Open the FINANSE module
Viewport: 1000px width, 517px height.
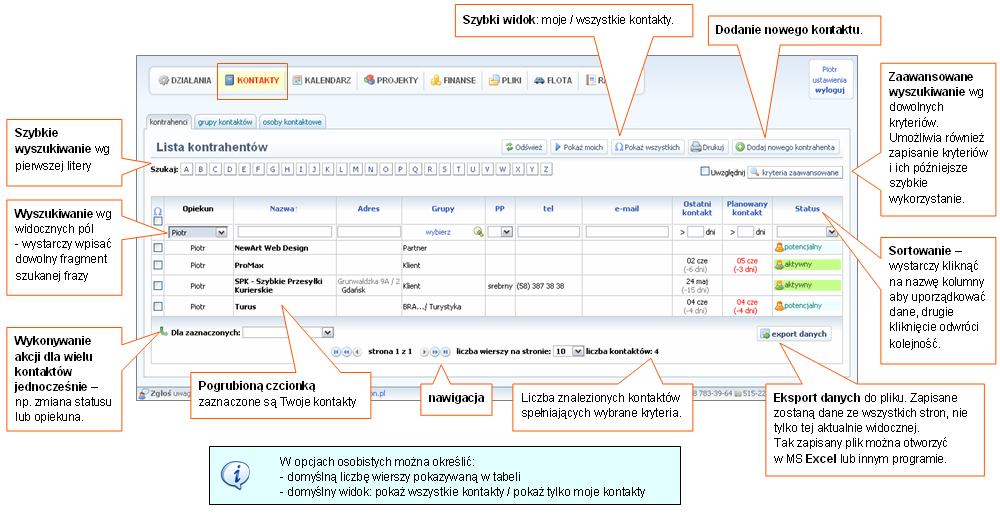[453, 80]
